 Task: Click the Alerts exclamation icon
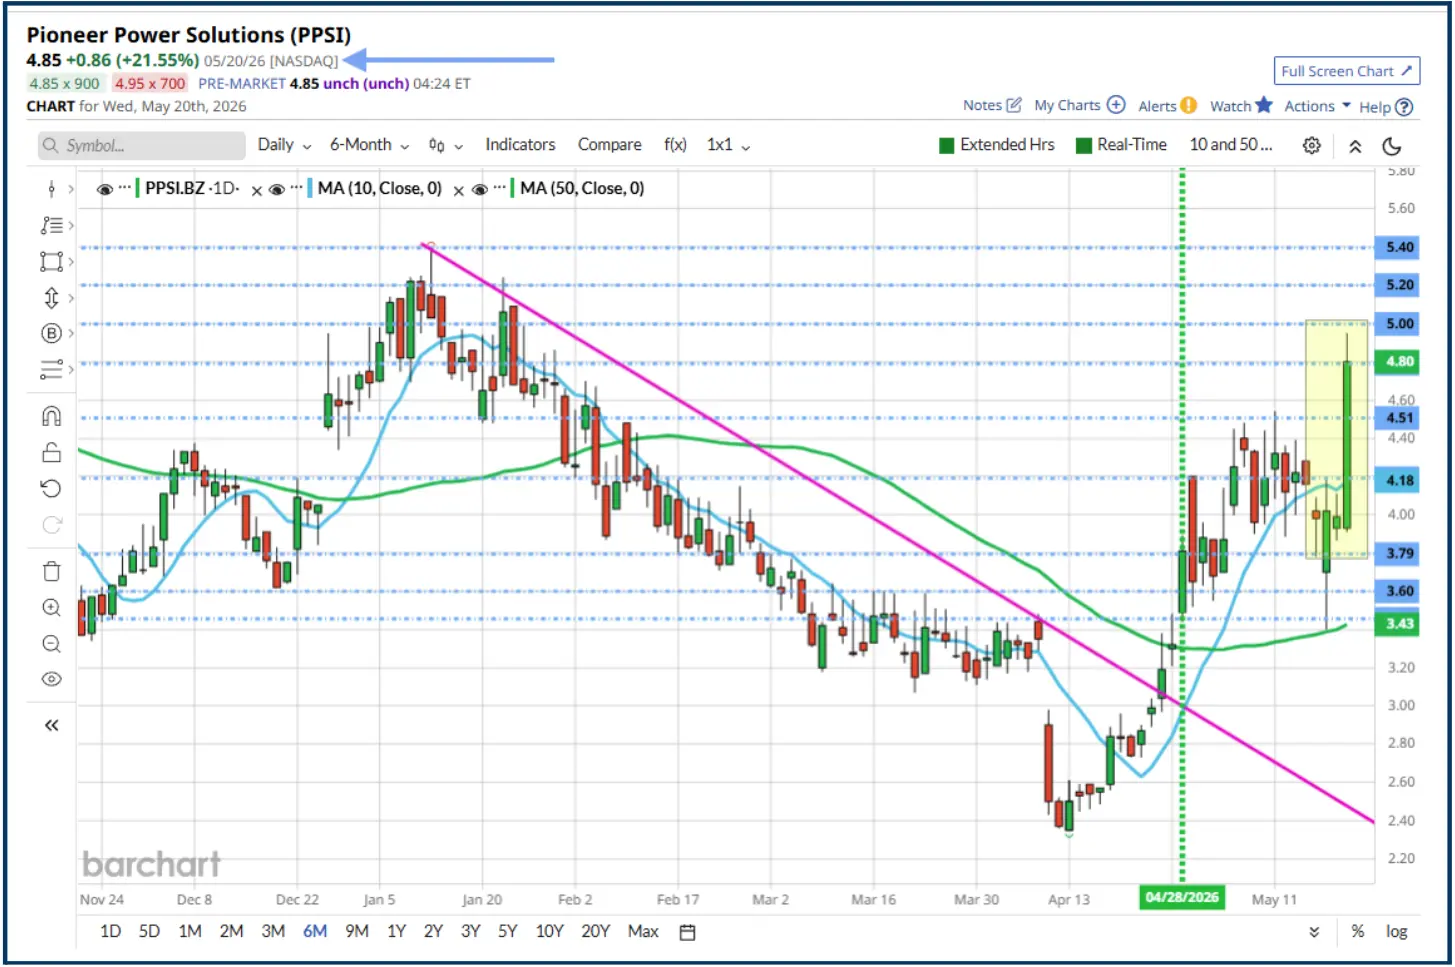tap(1188, 105)
